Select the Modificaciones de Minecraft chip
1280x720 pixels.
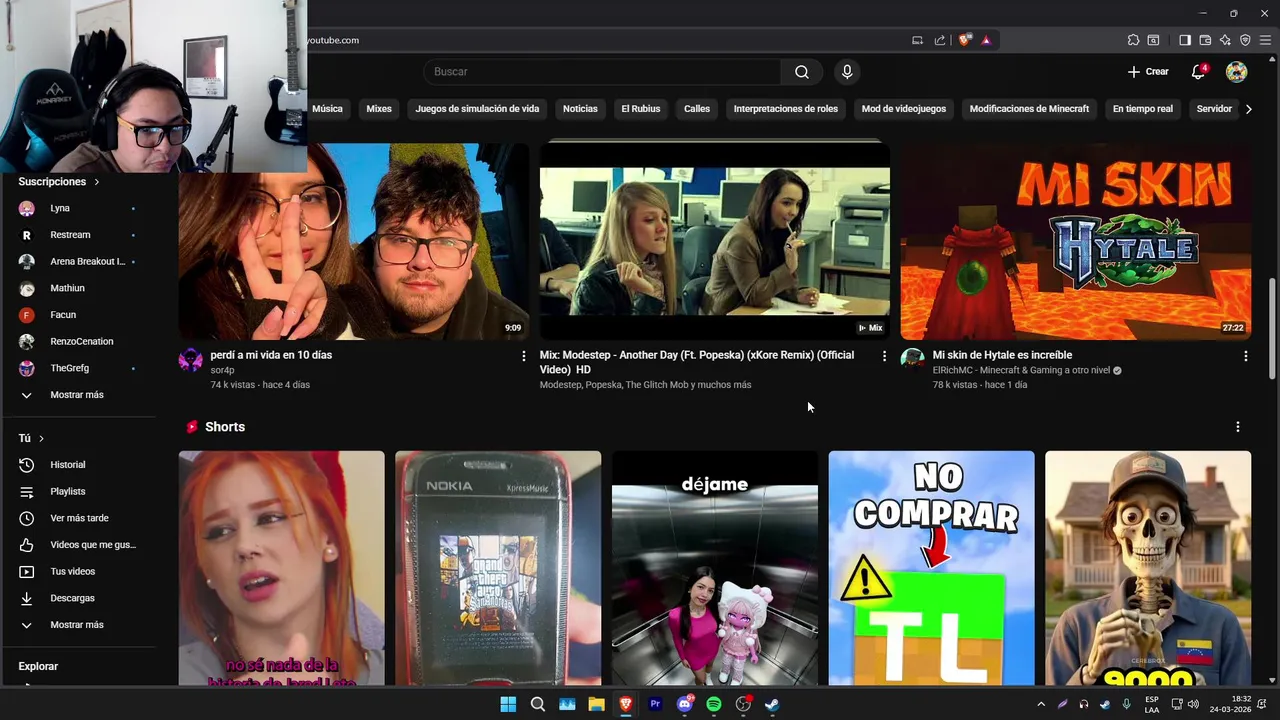coord(1029,109)
